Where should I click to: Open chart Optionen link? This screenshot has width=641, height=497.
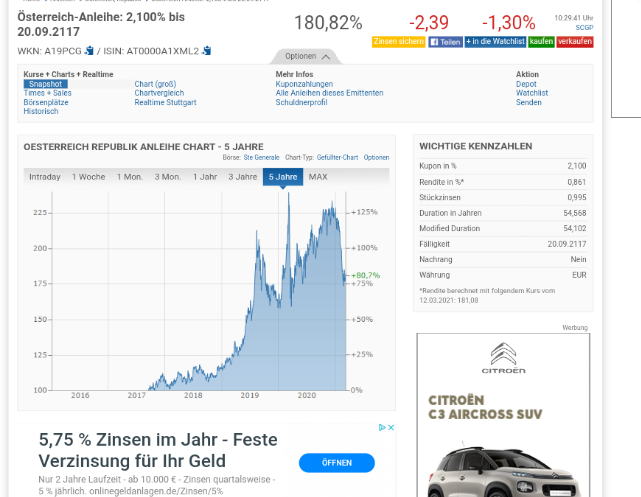click(x=376, y=157)
